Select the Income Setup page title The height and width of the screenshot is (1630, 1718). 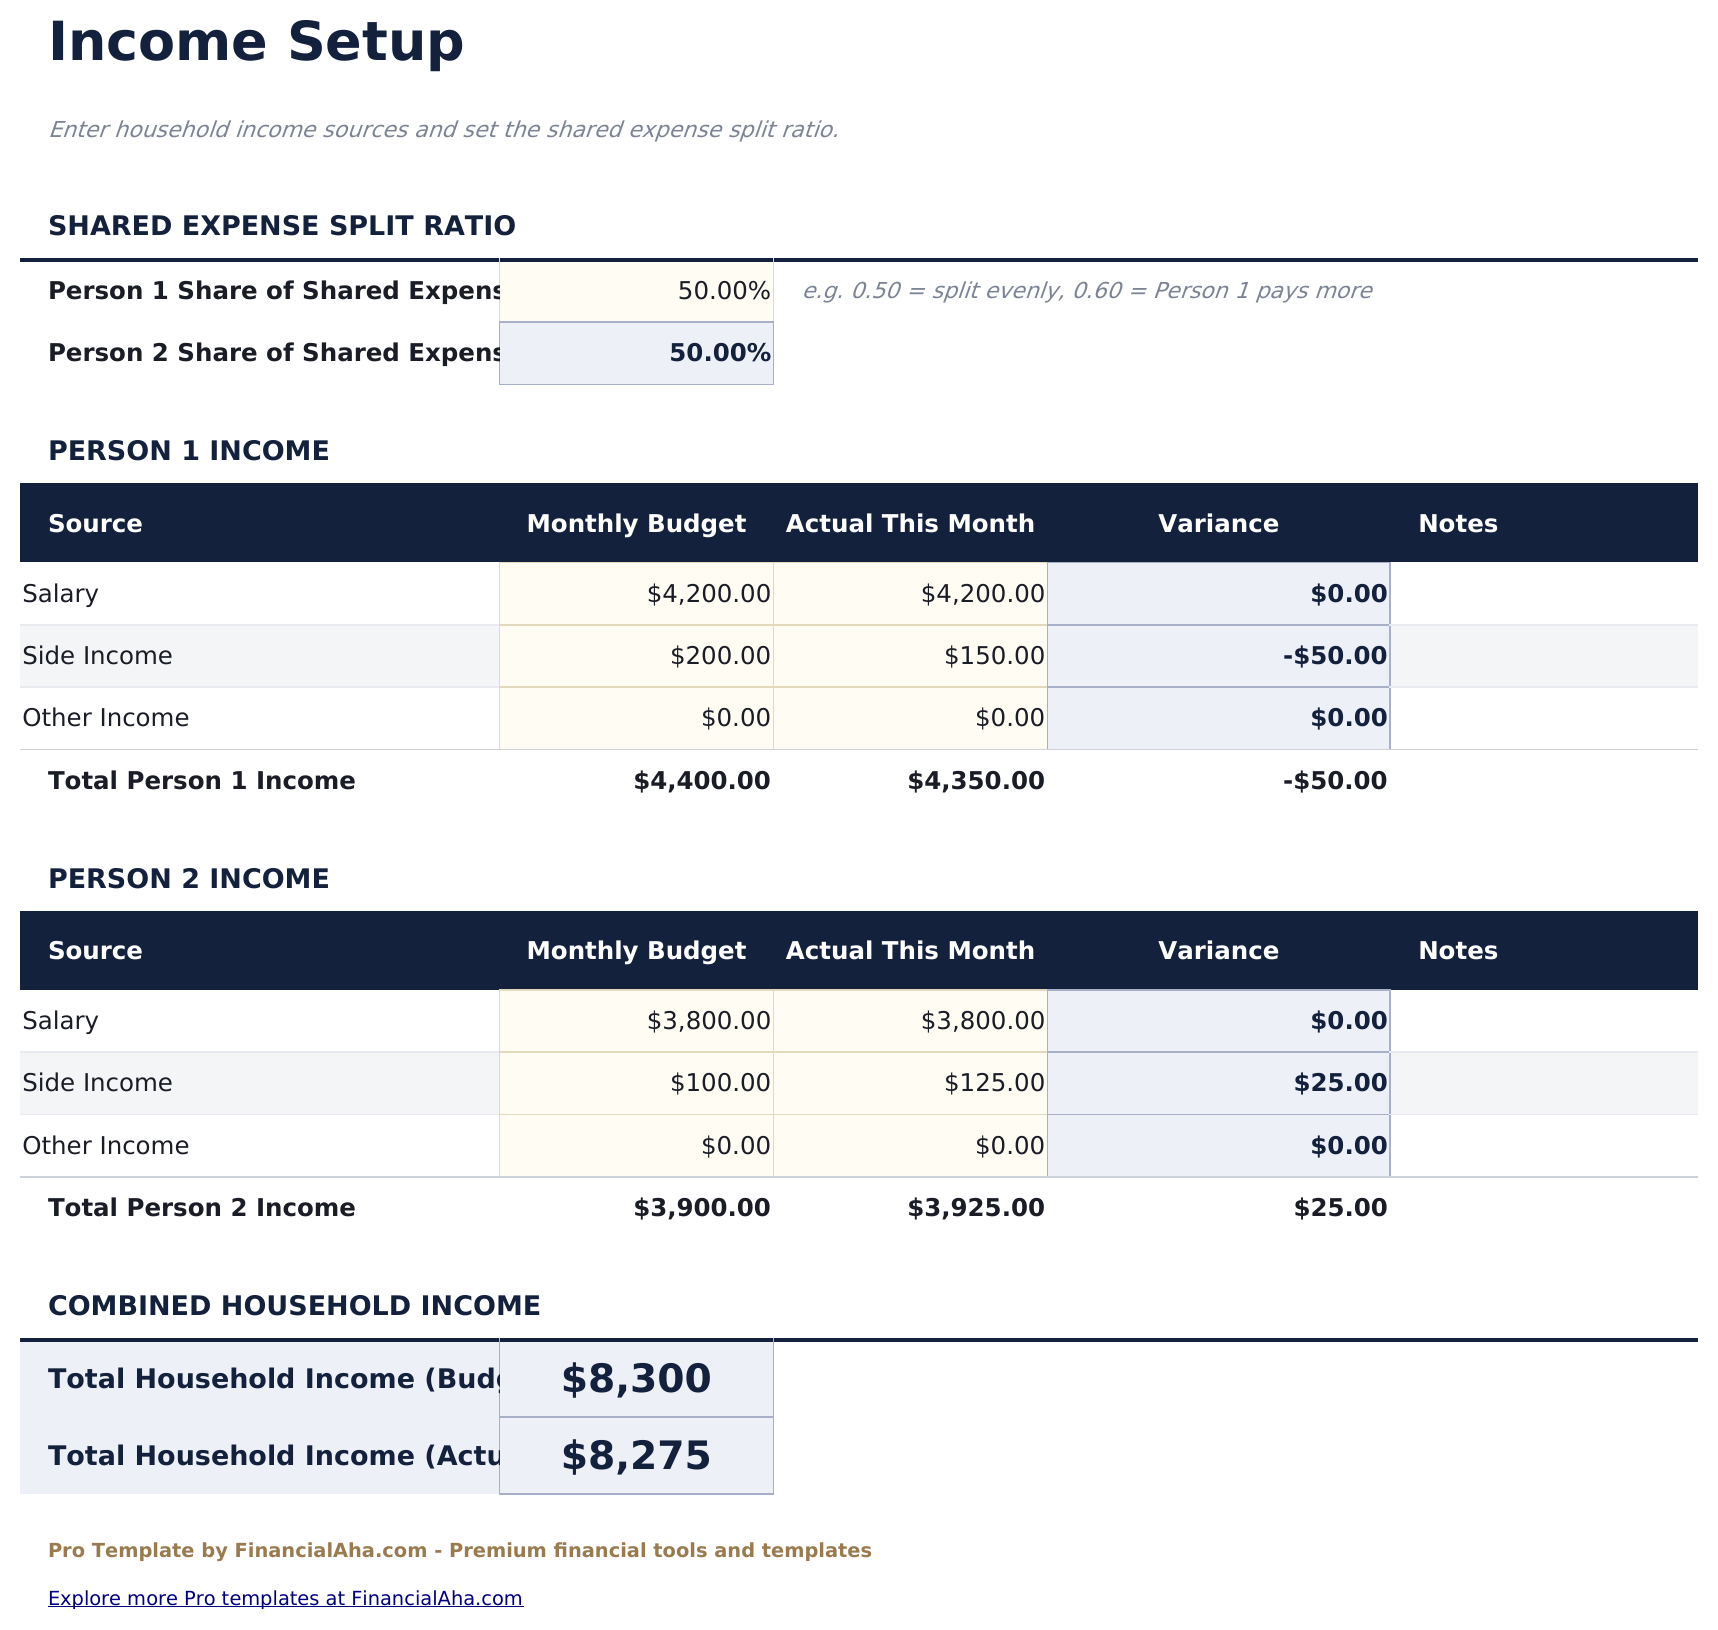click(257, 41)
